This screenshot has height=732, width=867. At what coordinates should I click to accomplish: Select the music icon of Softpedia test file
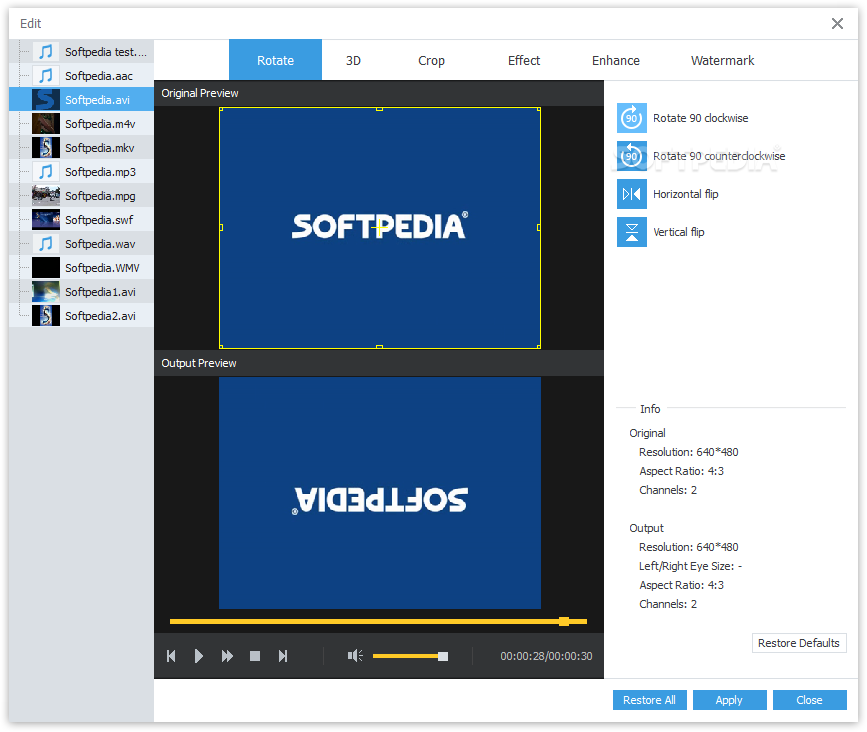pyautogui.click(x=46, y=51)
